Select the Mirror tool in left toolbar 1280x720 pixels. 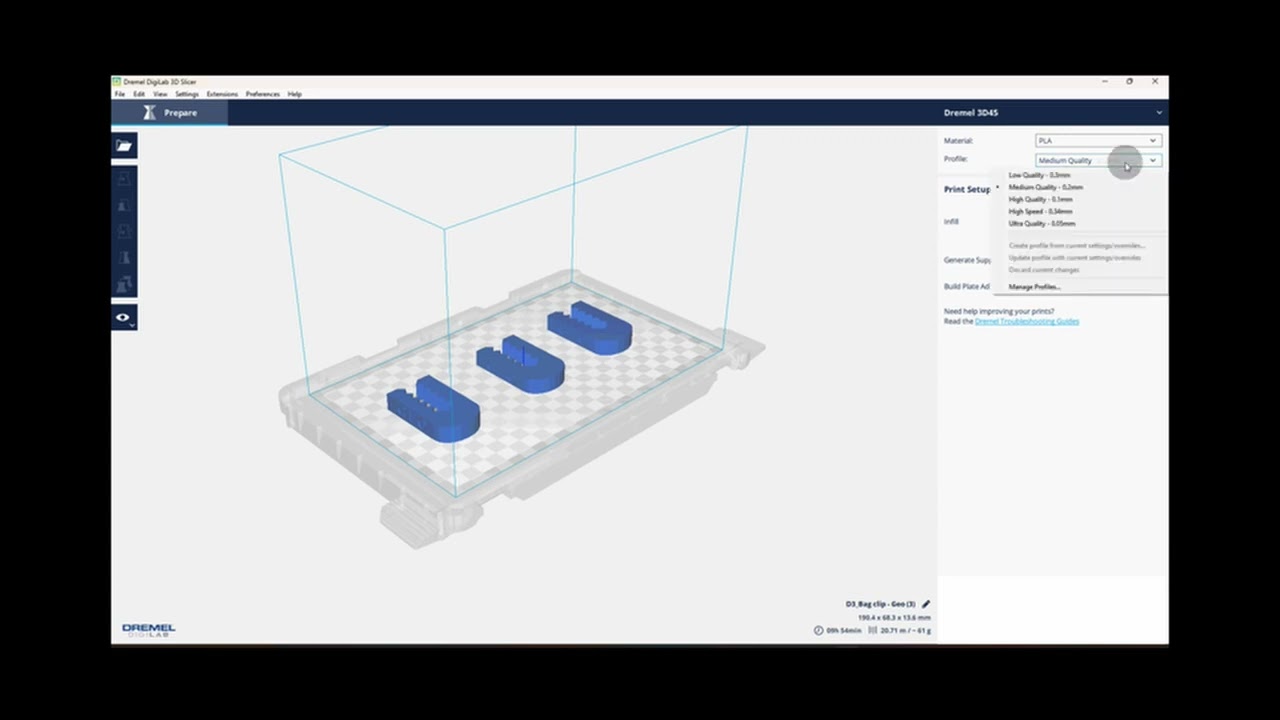click(124, 258)
